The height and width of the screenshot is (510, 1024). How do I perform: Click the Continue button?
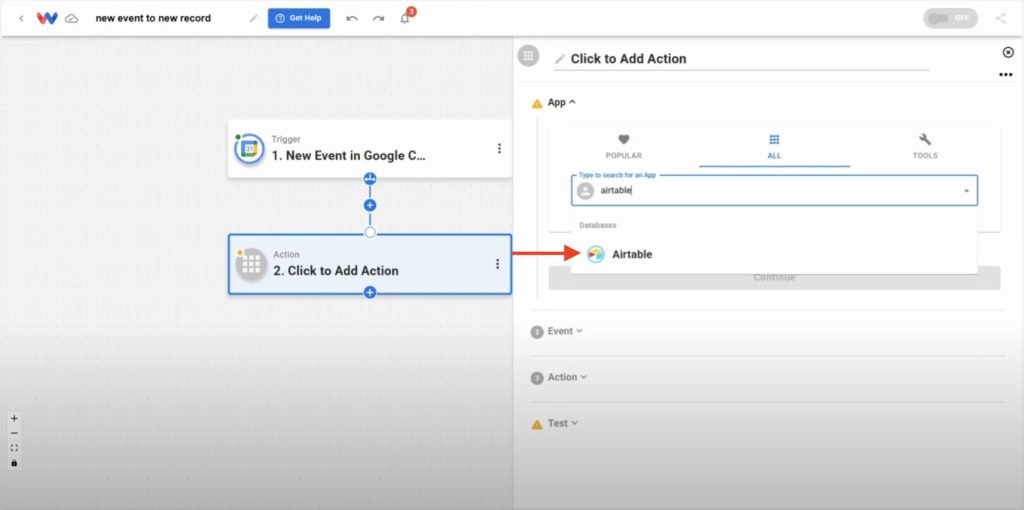[775, 278]
